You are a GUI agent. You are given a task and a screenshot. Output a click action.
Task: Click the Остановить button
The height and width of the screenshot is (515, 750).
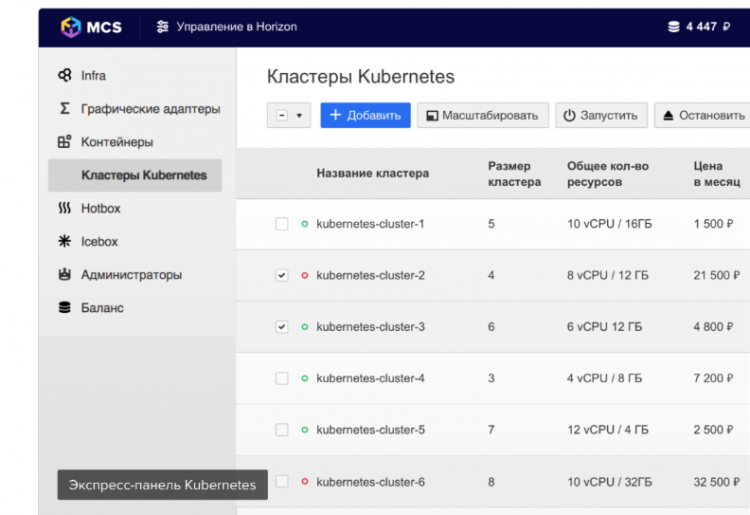702,115
